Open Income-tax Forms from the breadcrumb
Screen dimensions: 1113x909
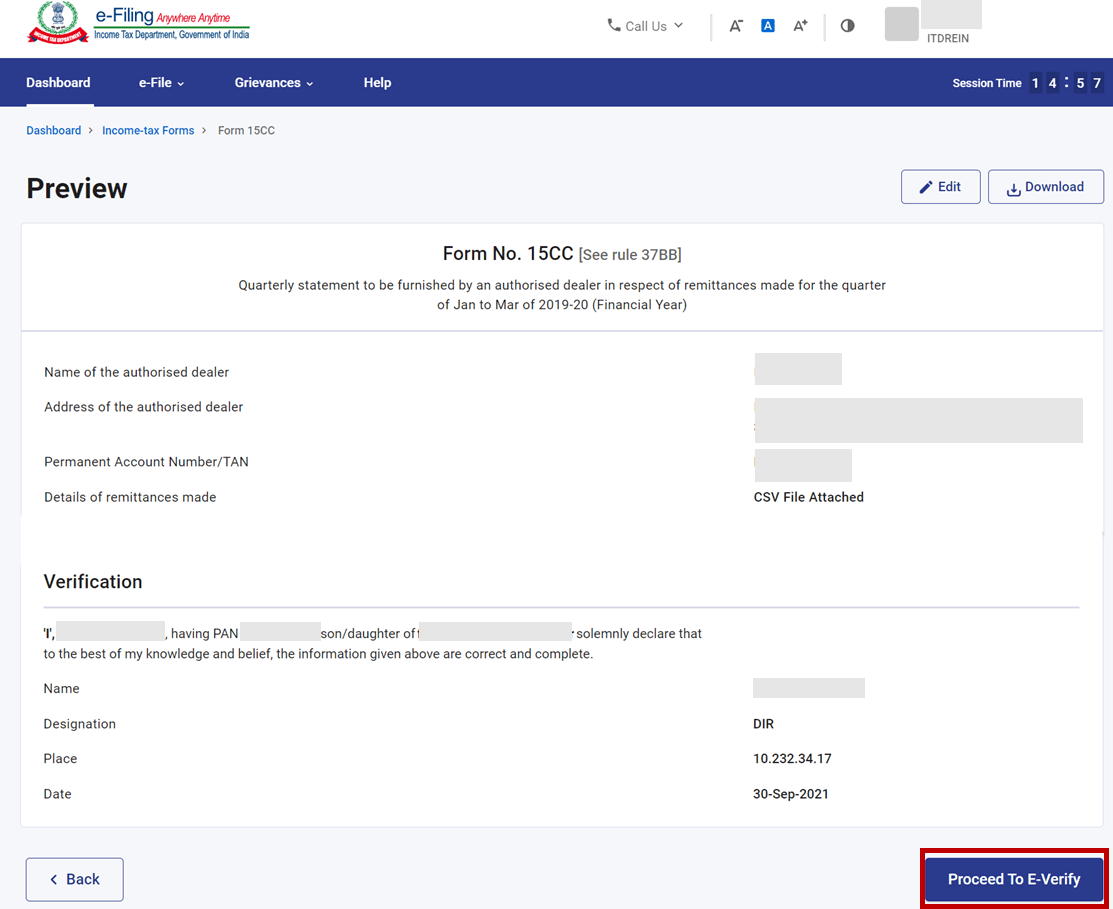148,130
